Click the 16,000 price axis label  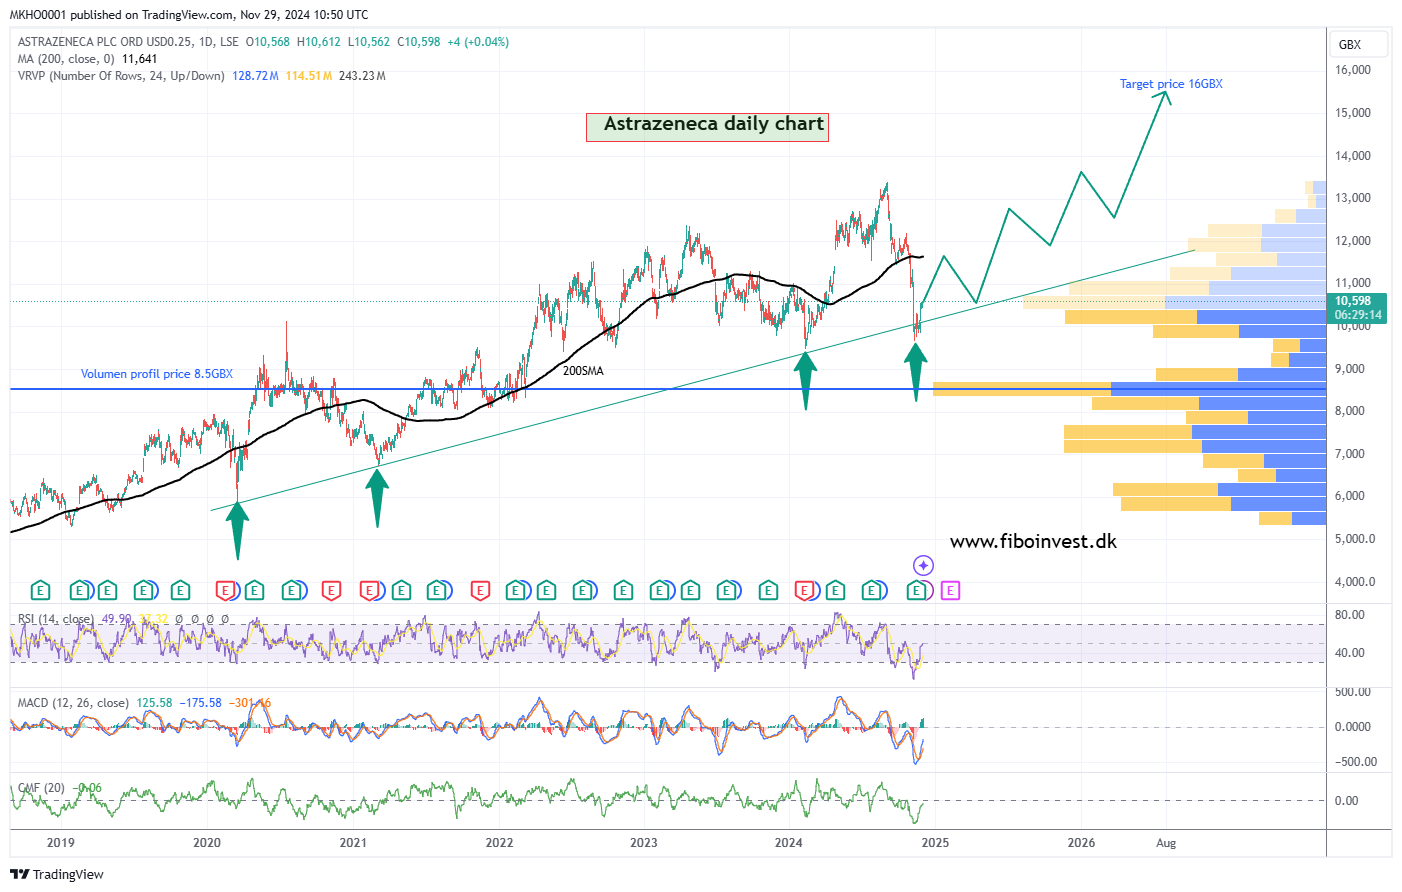(x=1353, y=70)
